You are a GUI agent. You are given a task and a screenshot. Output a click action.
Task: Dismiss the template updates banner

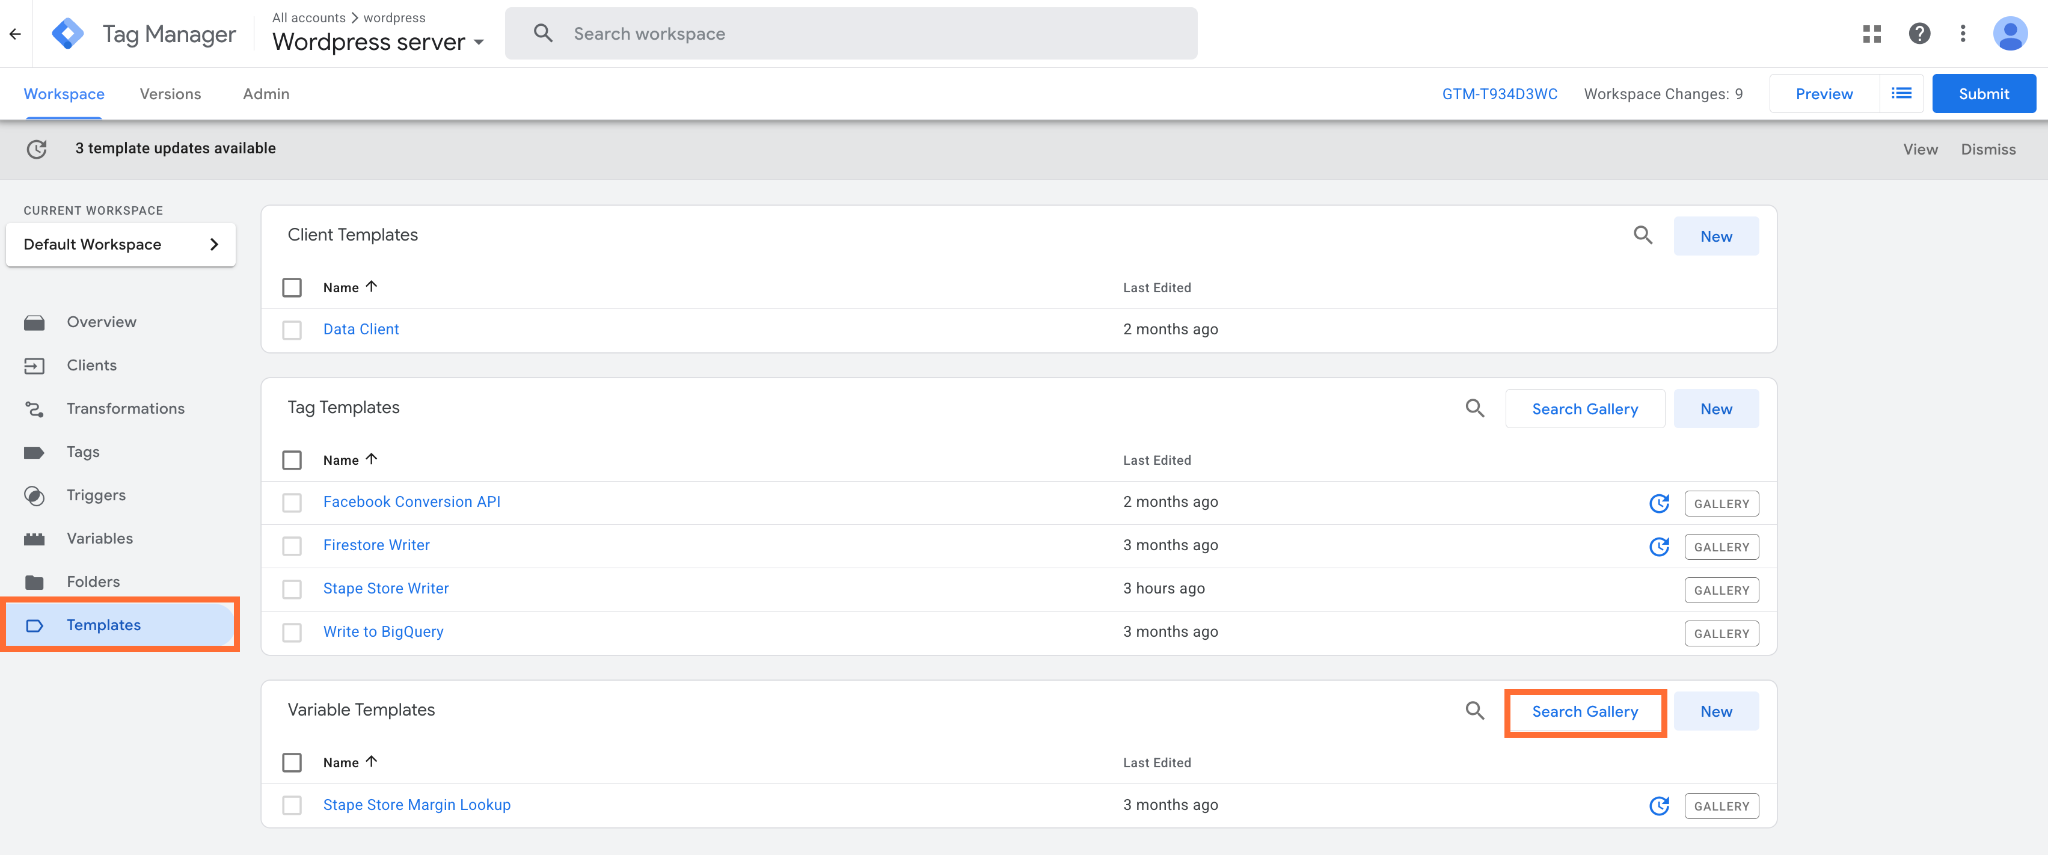[x=1988, y=149]
